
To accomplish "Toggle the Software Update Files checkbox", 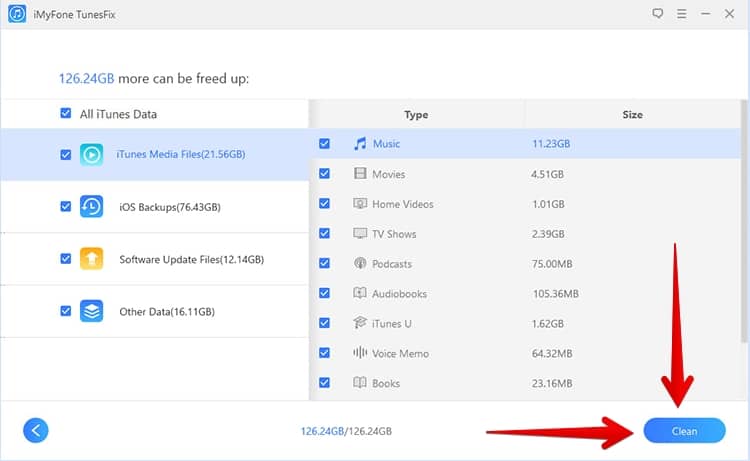I will coord(66,259).
